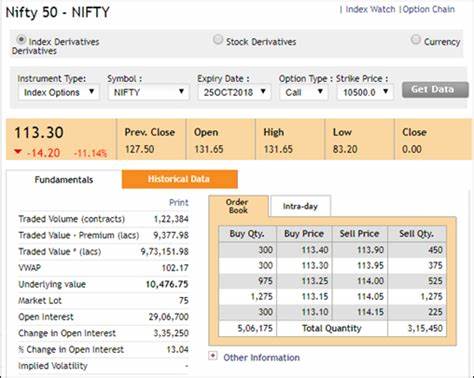Click sell quantity 225
Viewport: 474px width, 378px height.
(435, 312)
